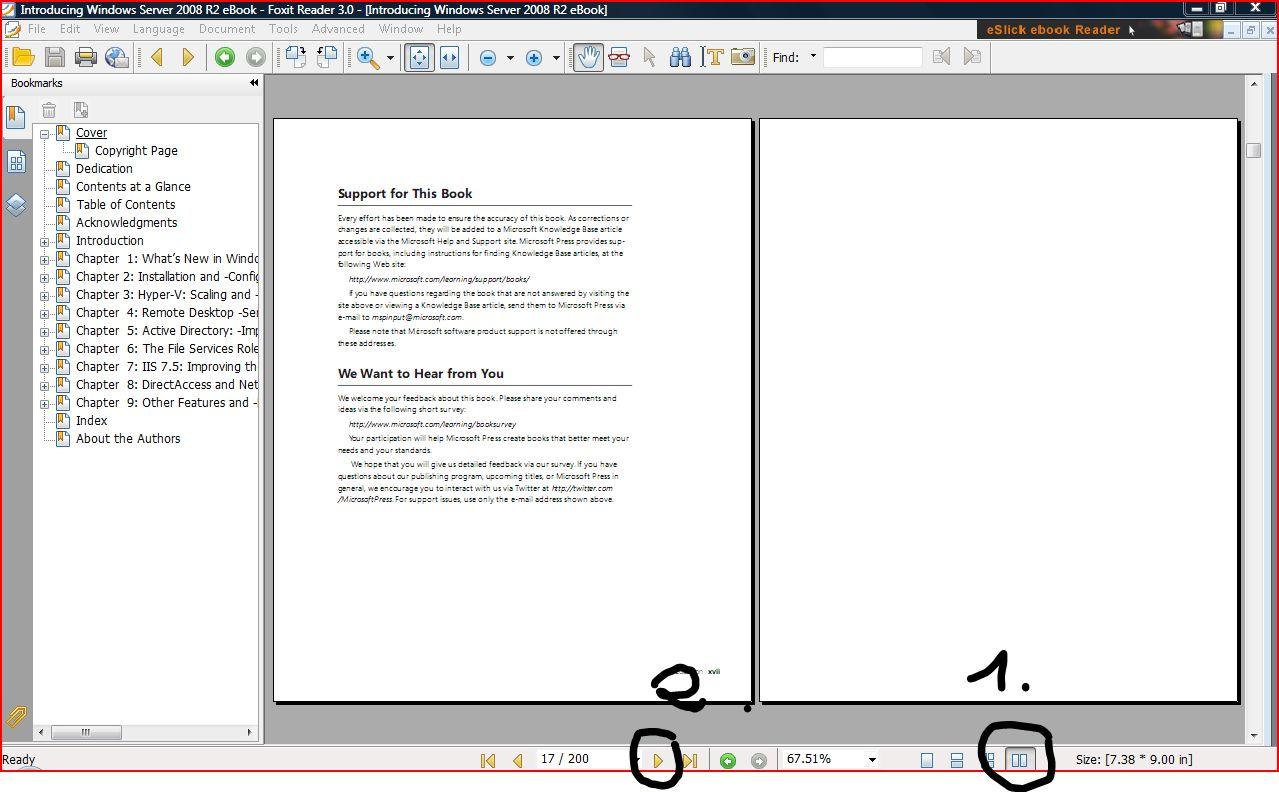
Task: Open dropdown arrow beside magnifier zoom tool
Action: (389, 58)
